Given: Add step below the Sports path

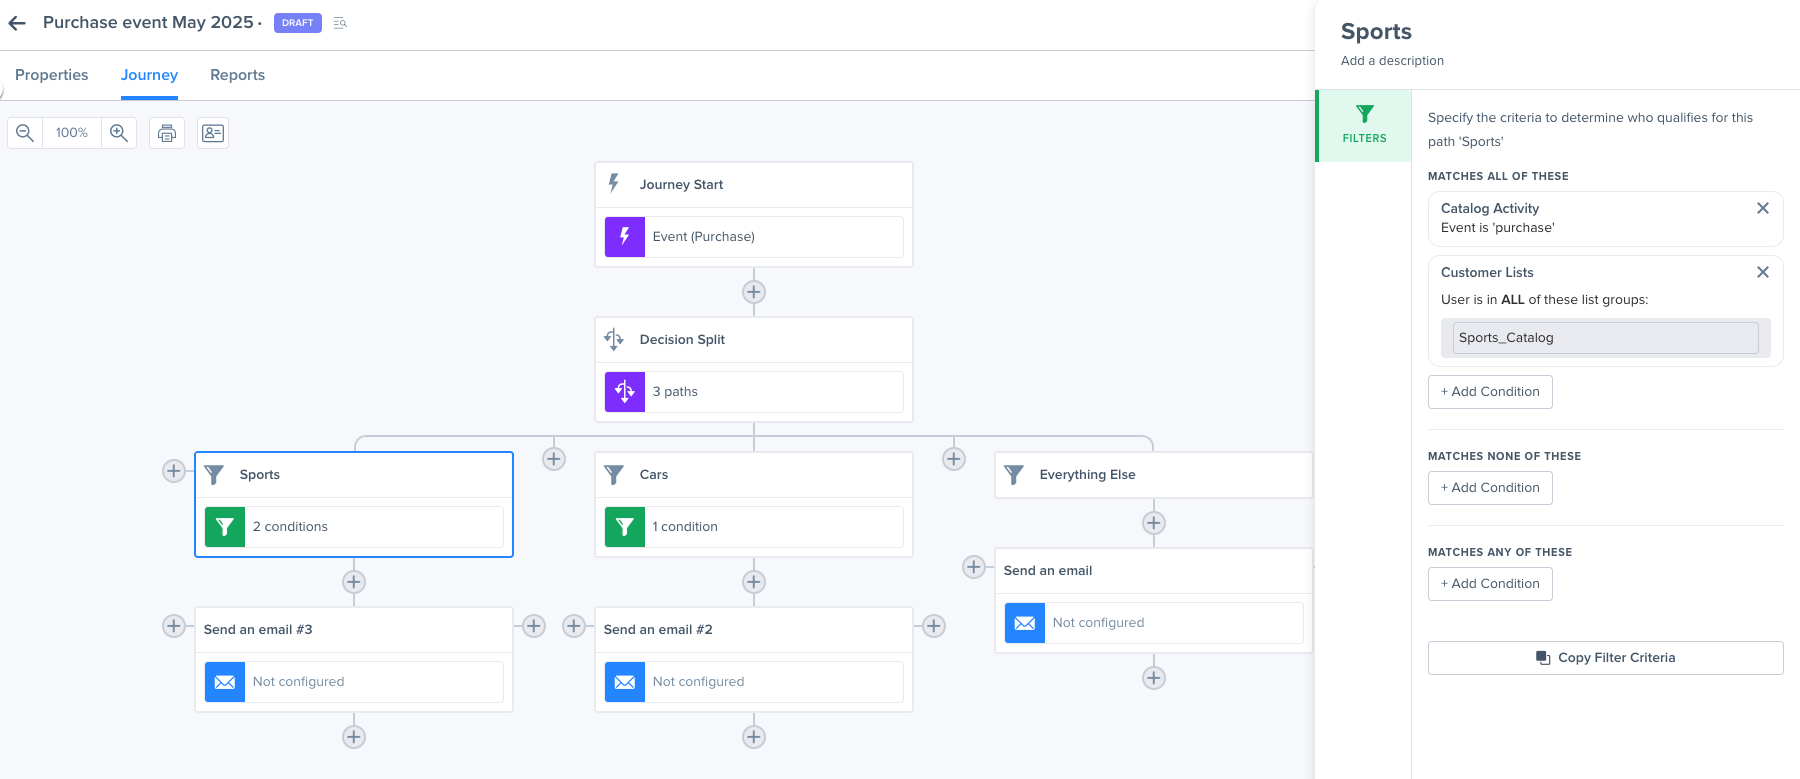Looking at the screenshot, I should [x=354, y=582].
